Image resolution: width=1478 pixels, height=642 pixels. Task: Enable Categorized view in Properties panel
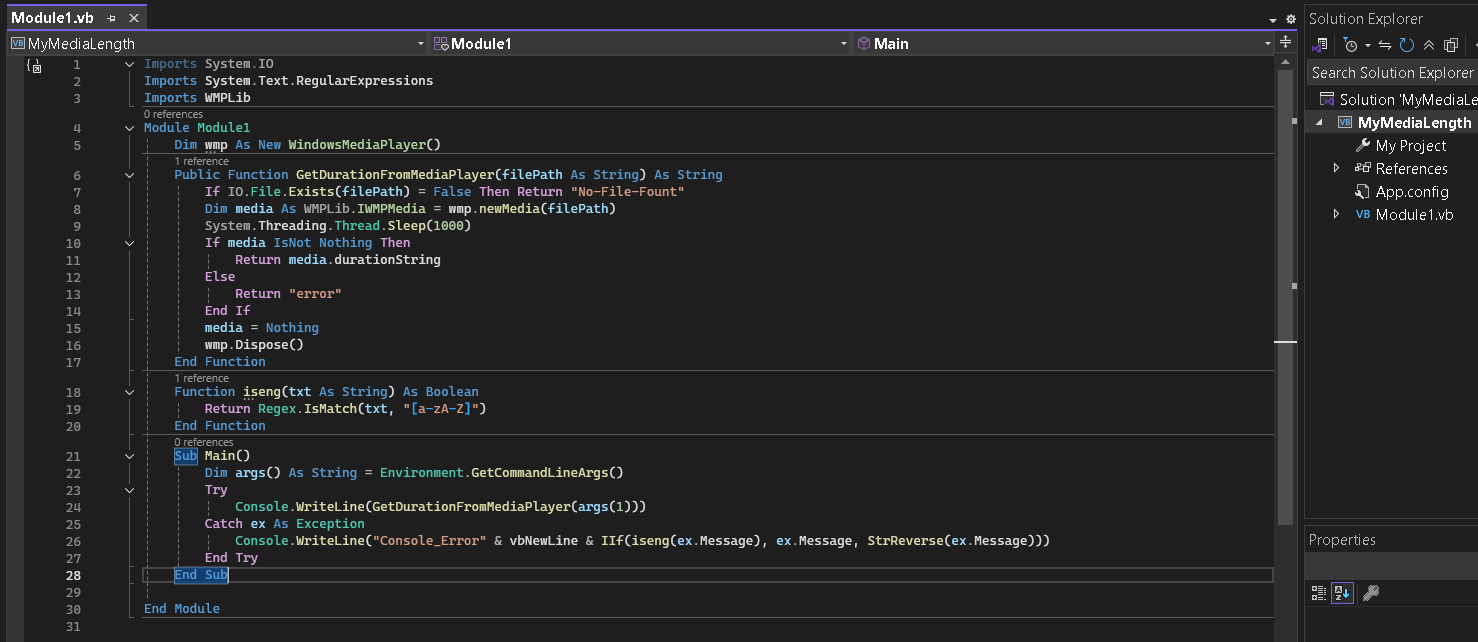pyautogui.click(x=1319, y=593)
